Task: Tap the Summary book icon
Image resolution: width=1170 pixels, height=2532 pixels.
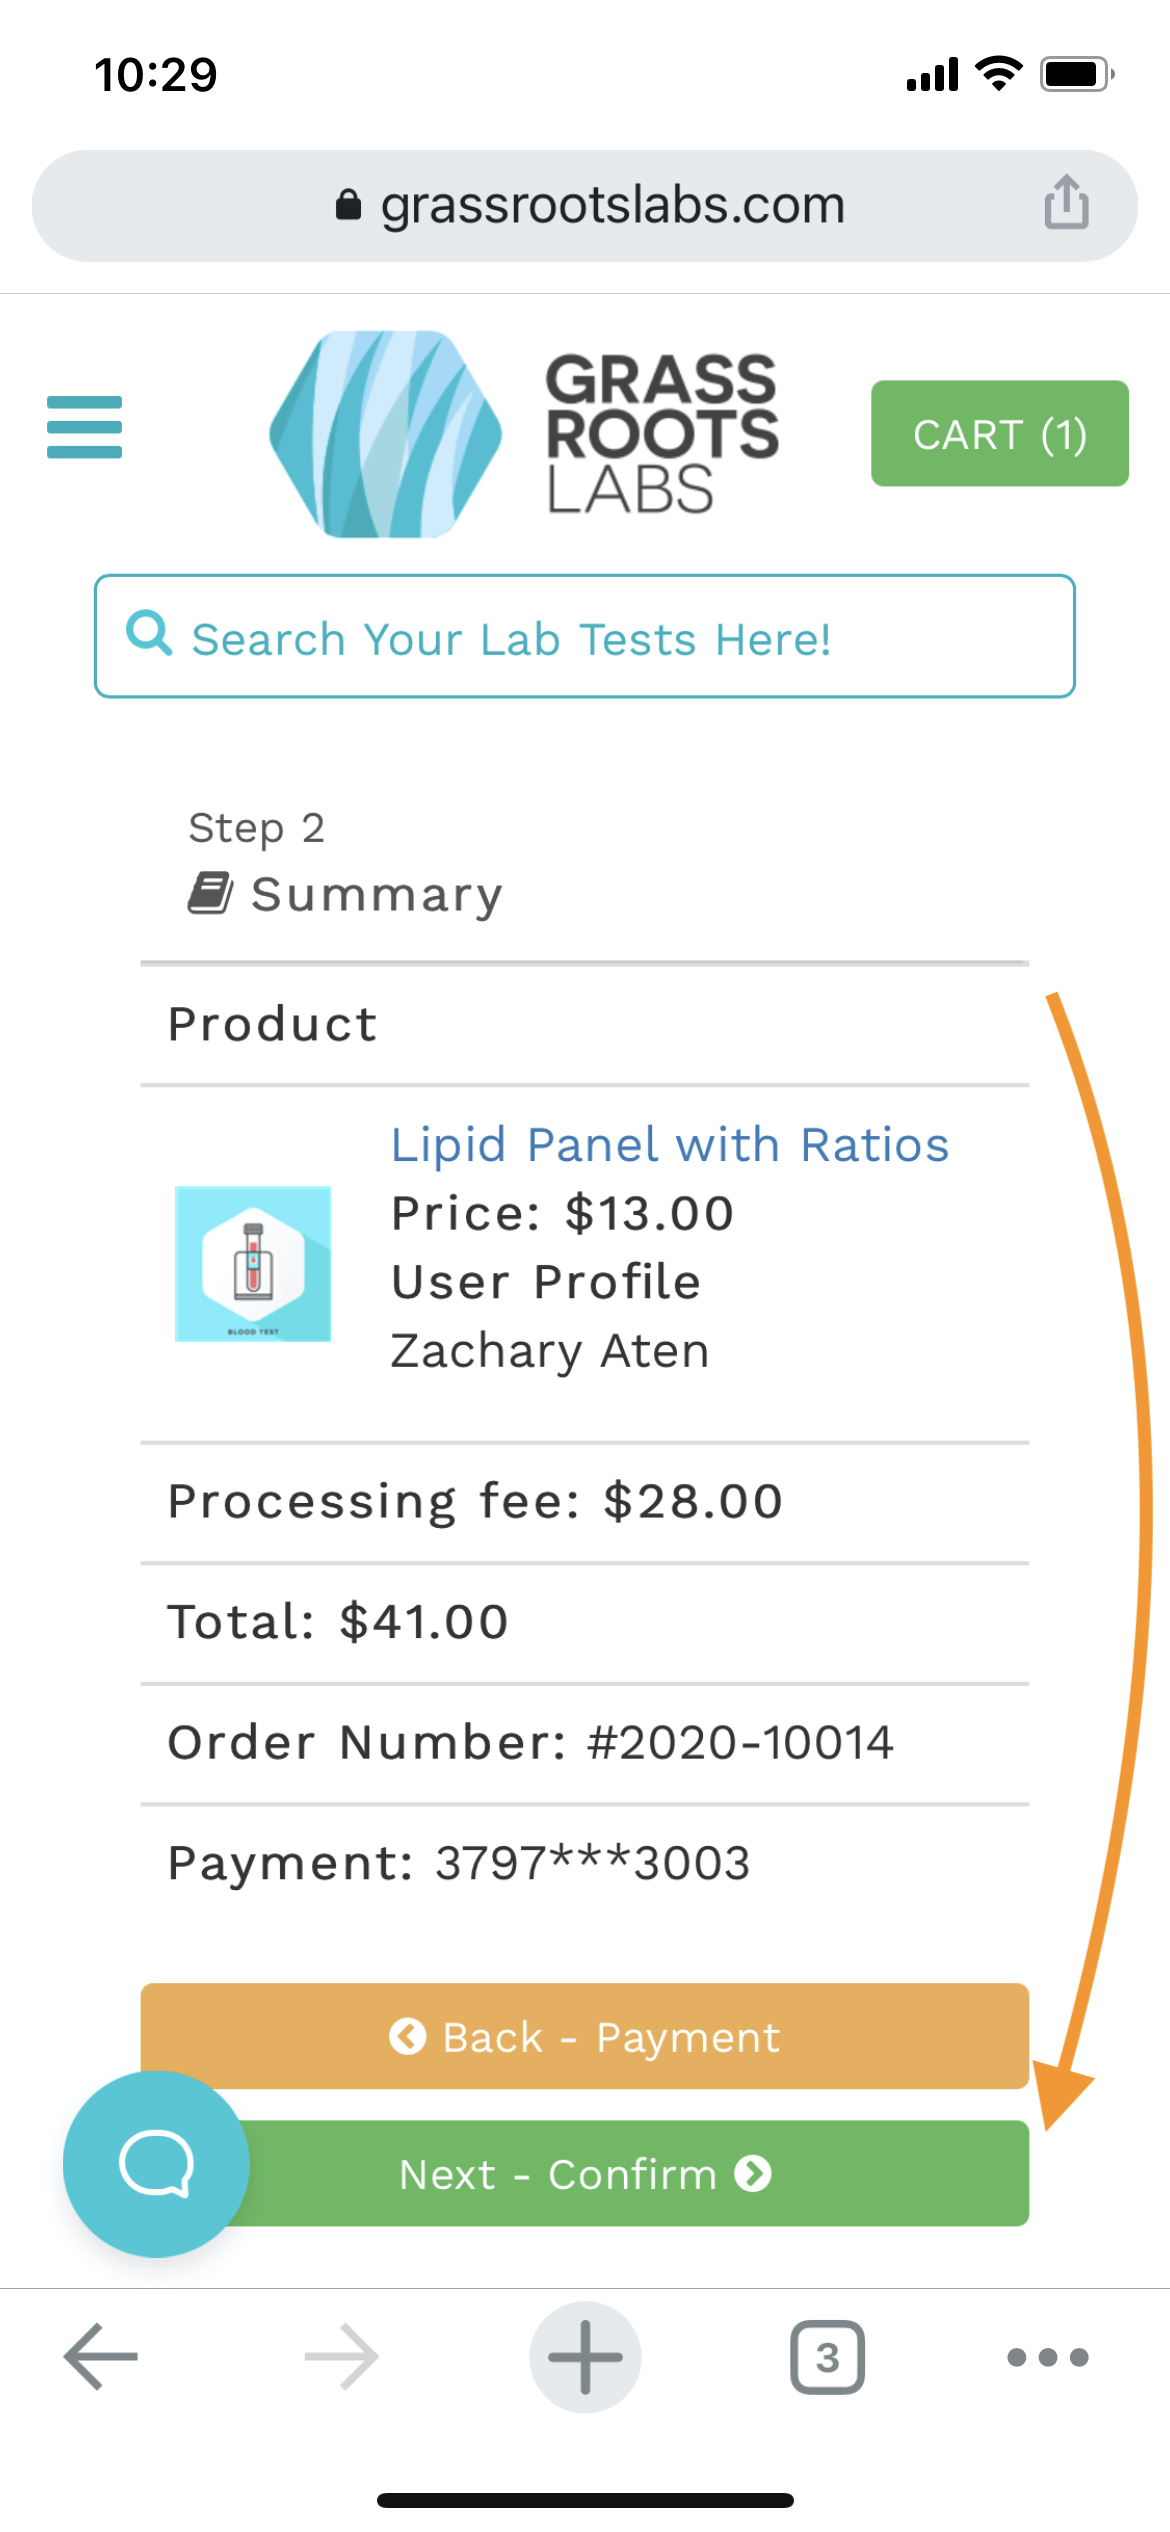Action: point(210,893)
